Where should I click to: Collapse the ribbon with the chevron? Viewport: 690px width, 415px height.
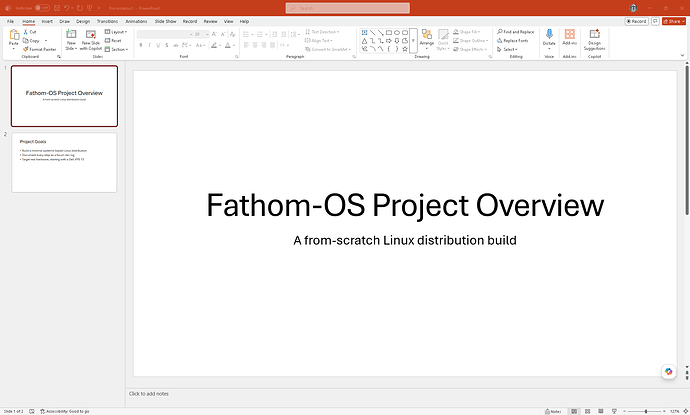[x=683, y=55]
